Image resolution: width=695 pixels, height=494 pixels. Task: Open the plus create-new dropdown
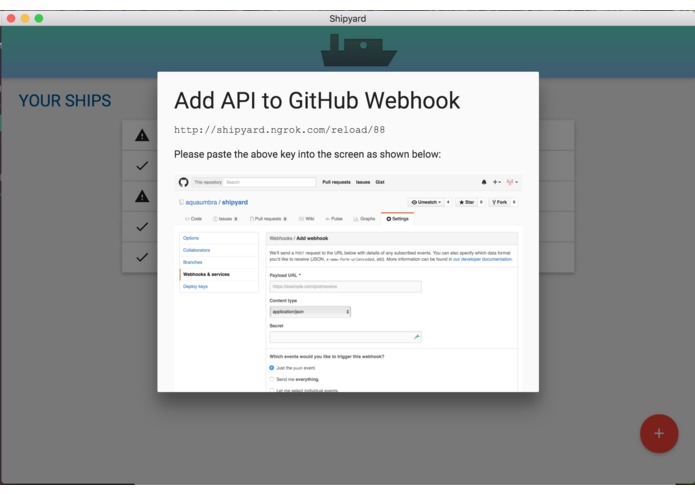coord(497,182)
